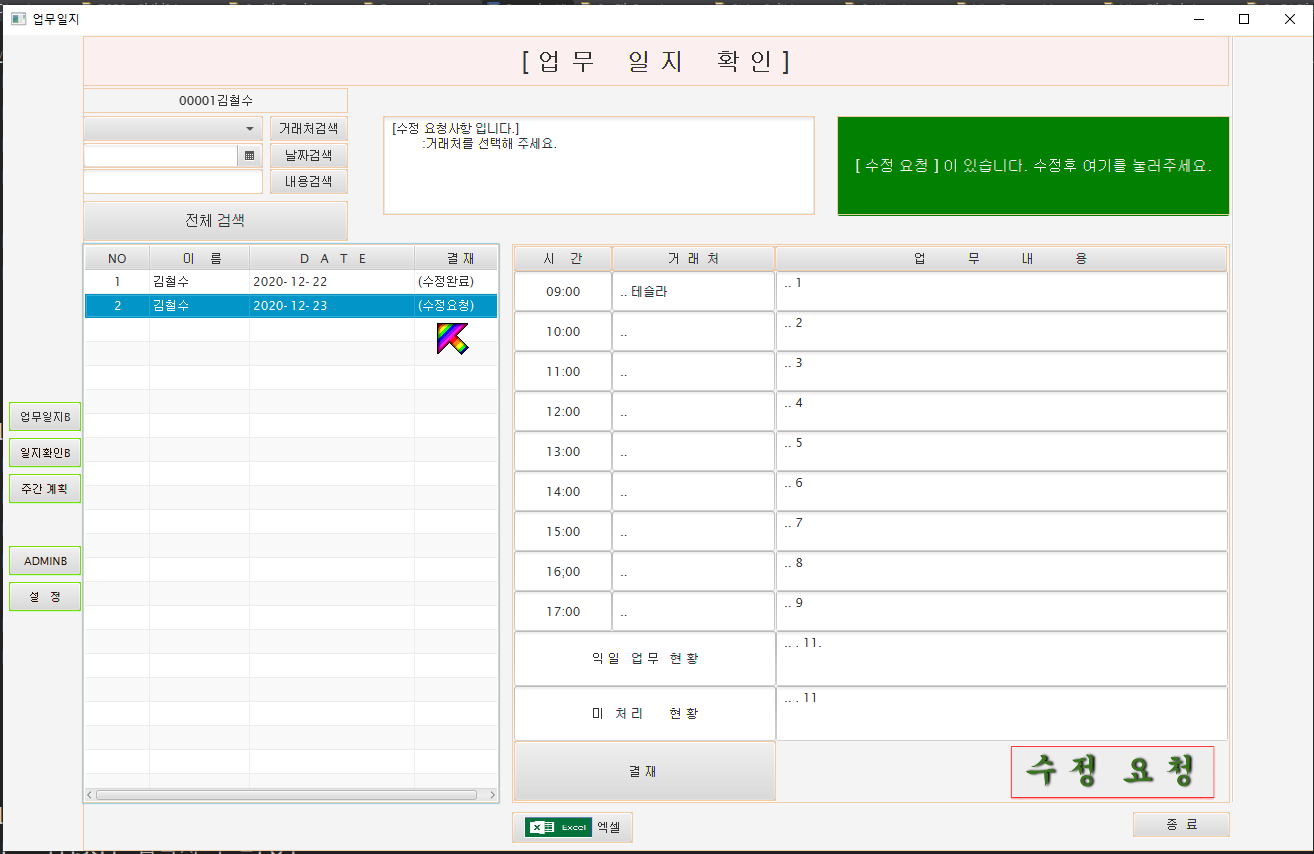Click the date input field
Screen dimensions: 1314x854
(x=160, y=156)
